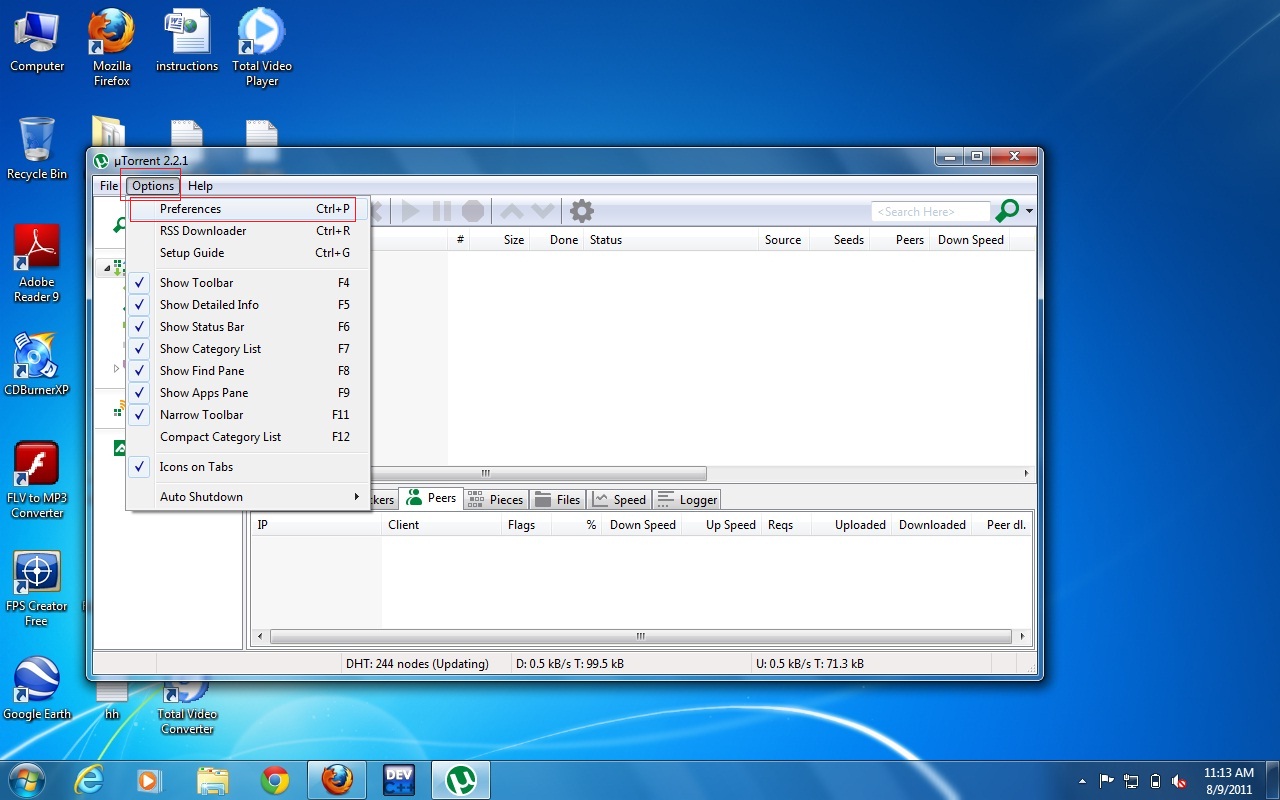Image resolution: width=1280 pixels, height=800 pixels.
Task: Switch to the Pieces tab
Action: [494, 499]
